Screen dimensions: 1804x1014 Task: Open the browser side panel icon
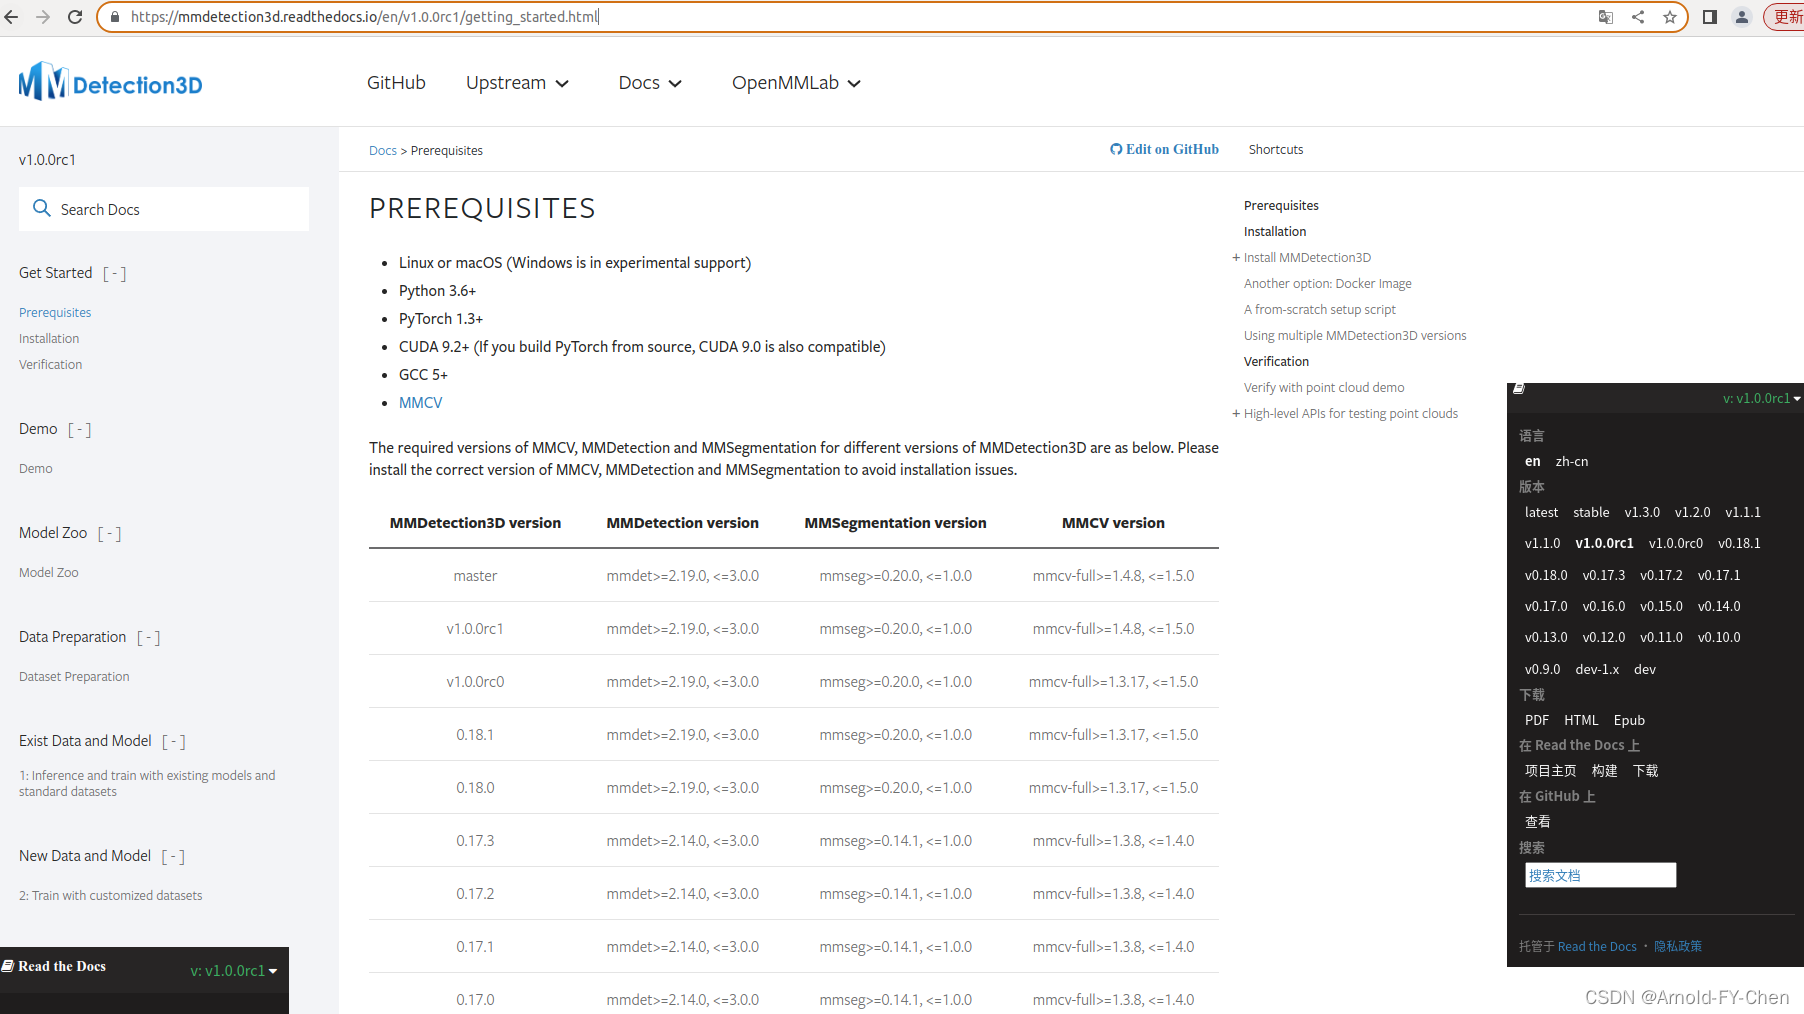click(x=1710, y=17)
